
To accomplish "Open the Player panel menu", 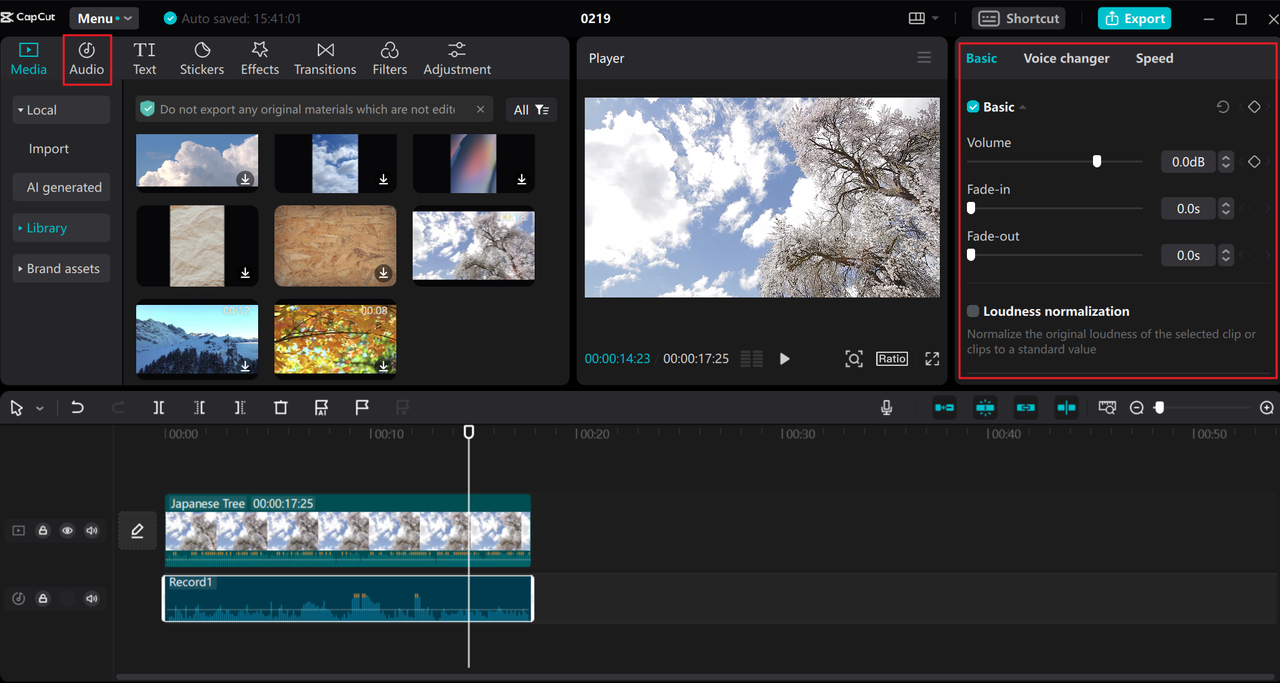I will [x=924, y=58].
